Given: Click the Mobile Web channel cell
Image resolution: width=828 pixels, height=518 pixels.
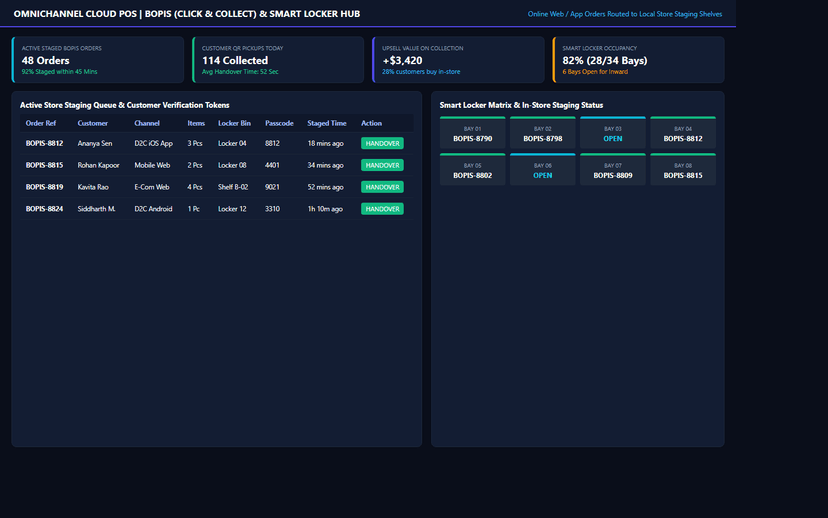Looking at the screenshot, I should [152, 165].
